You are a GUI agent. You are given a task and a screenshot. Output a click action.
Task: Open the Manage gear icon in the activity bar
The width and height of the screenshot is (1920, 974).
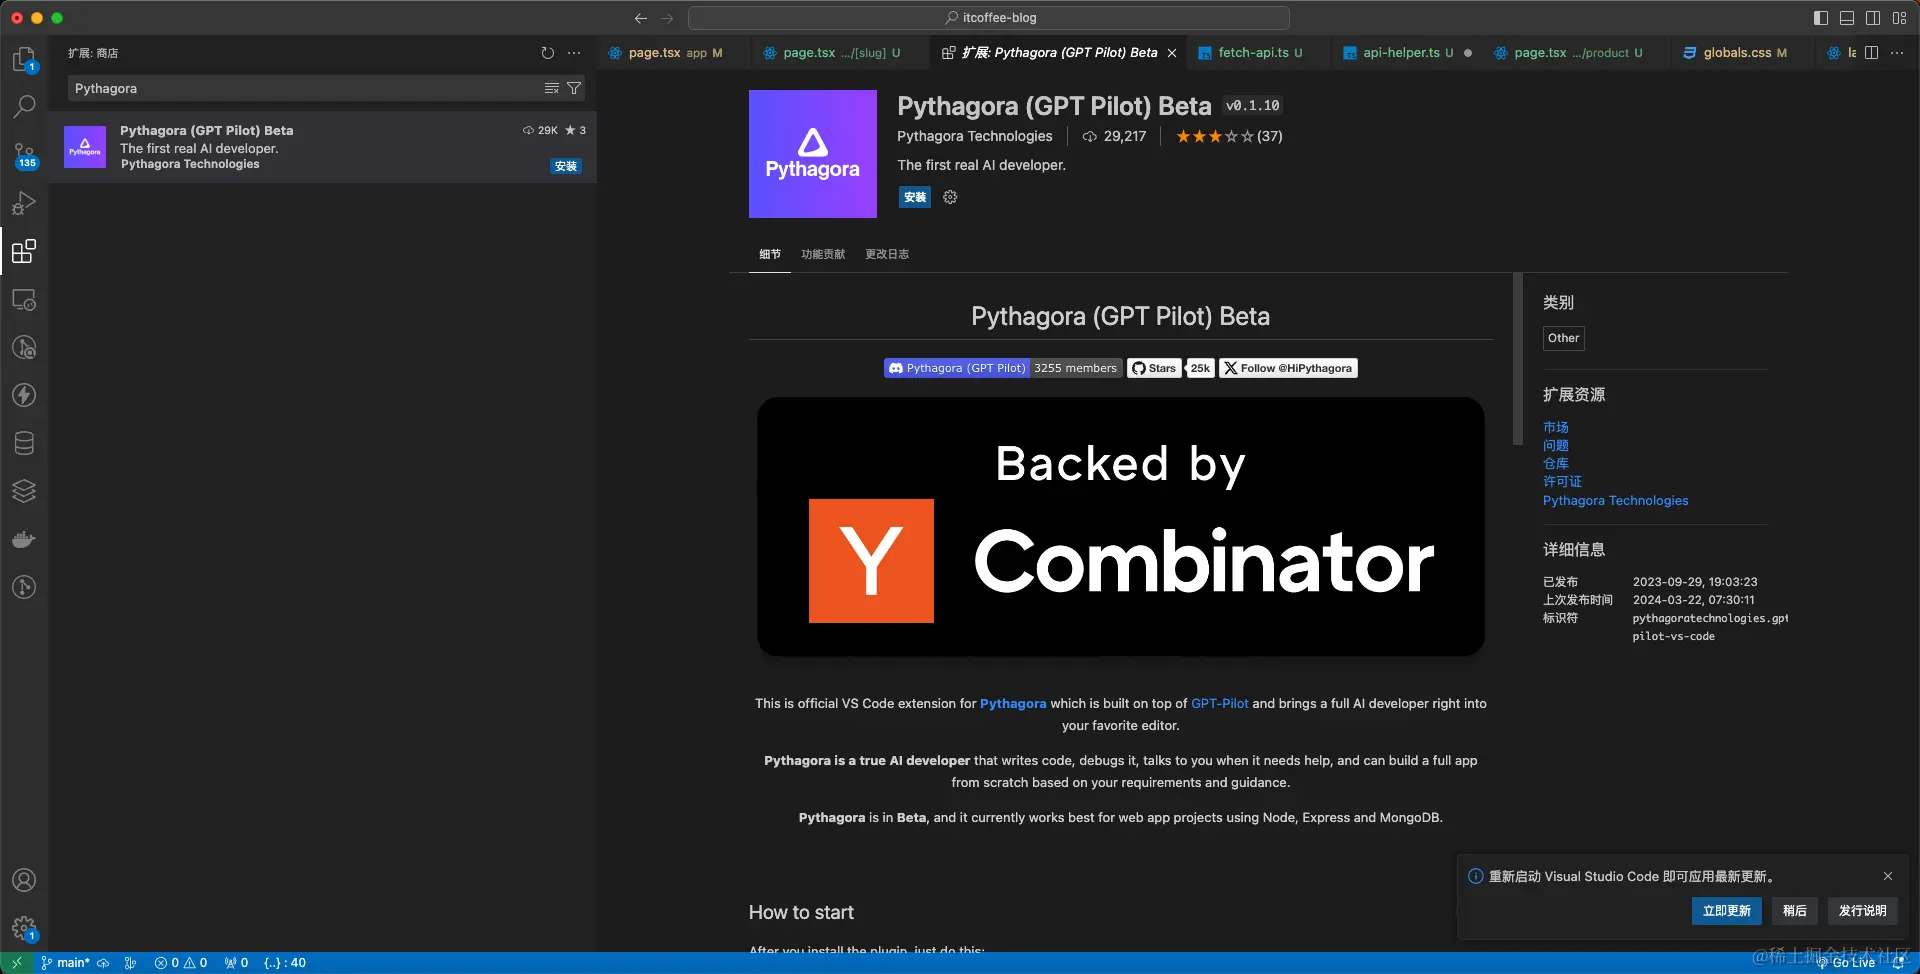click(x=24, y=928)
